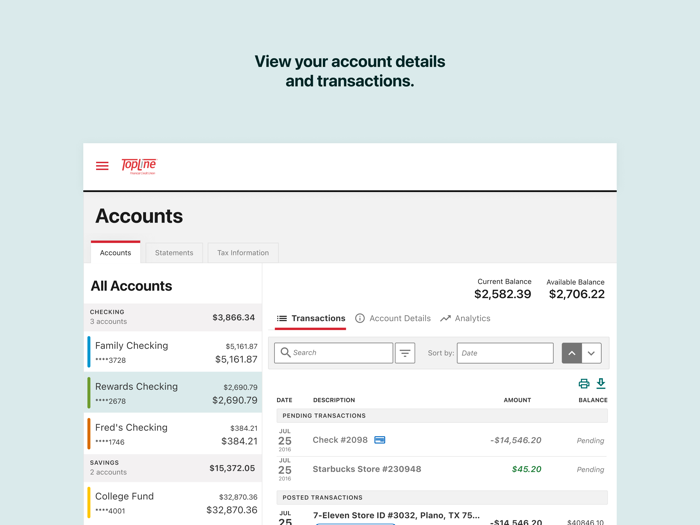Collapse the Savings accounts group header
The image size is (700, 525).
click(173, 468)
